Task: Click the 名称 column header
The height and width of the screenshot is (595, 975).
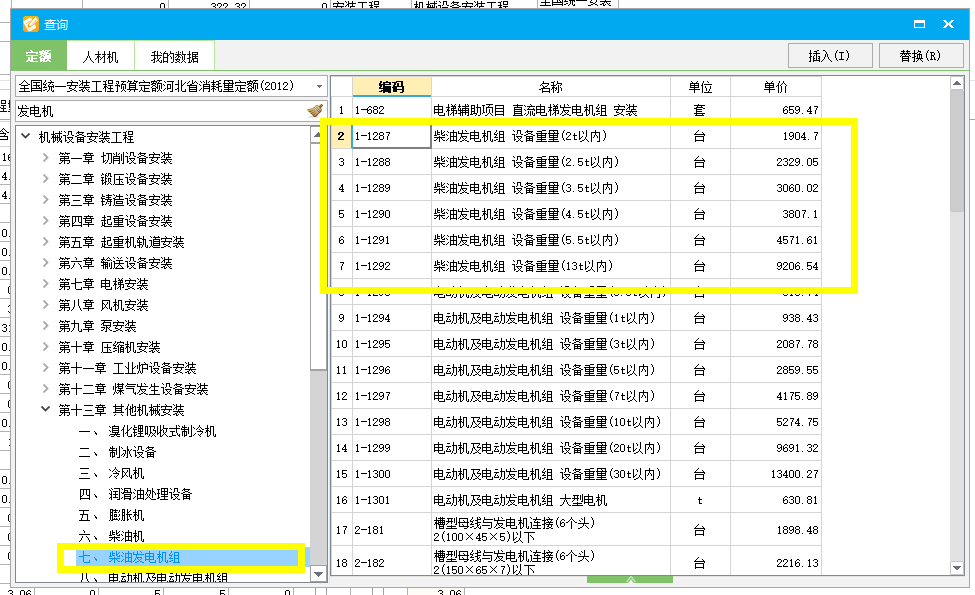Action: click(551, 86)
